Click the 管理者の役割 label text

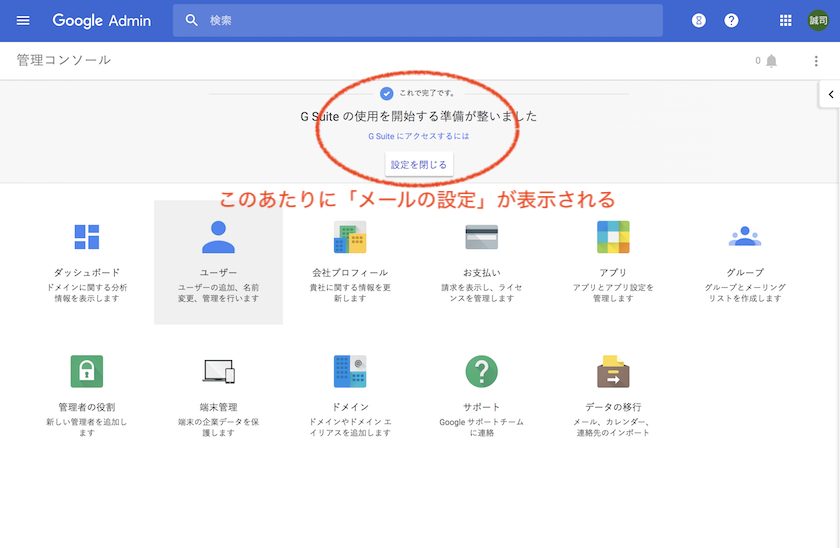pyautogui.click(x=87, y=407)
